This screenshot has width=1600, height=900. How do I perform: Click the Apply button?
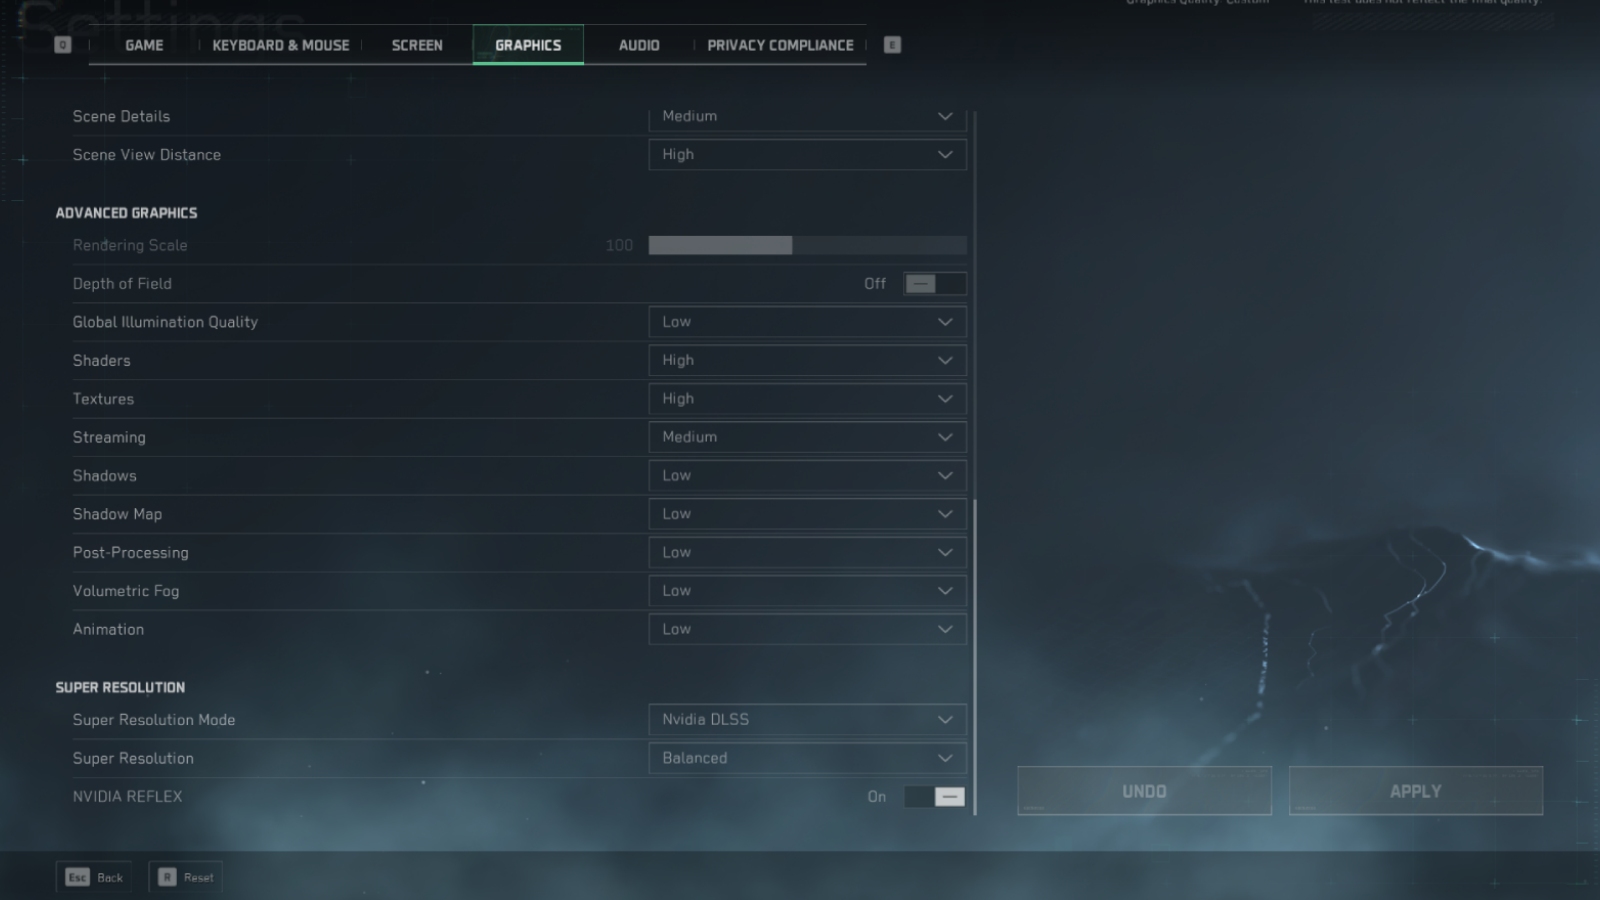pos(1415,790)
